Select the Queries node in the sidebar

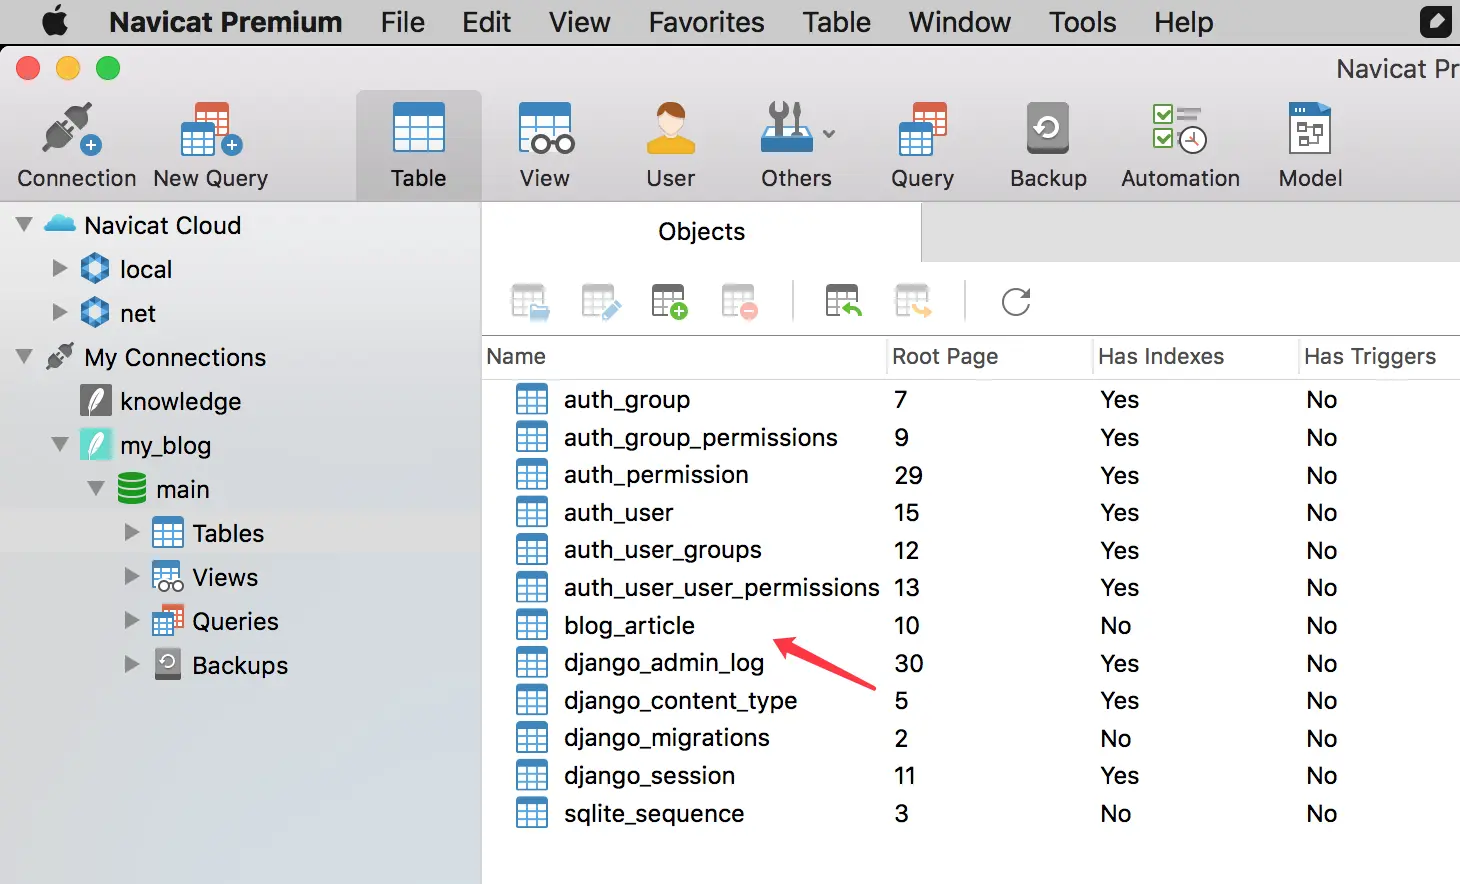(x=215, y=621)
